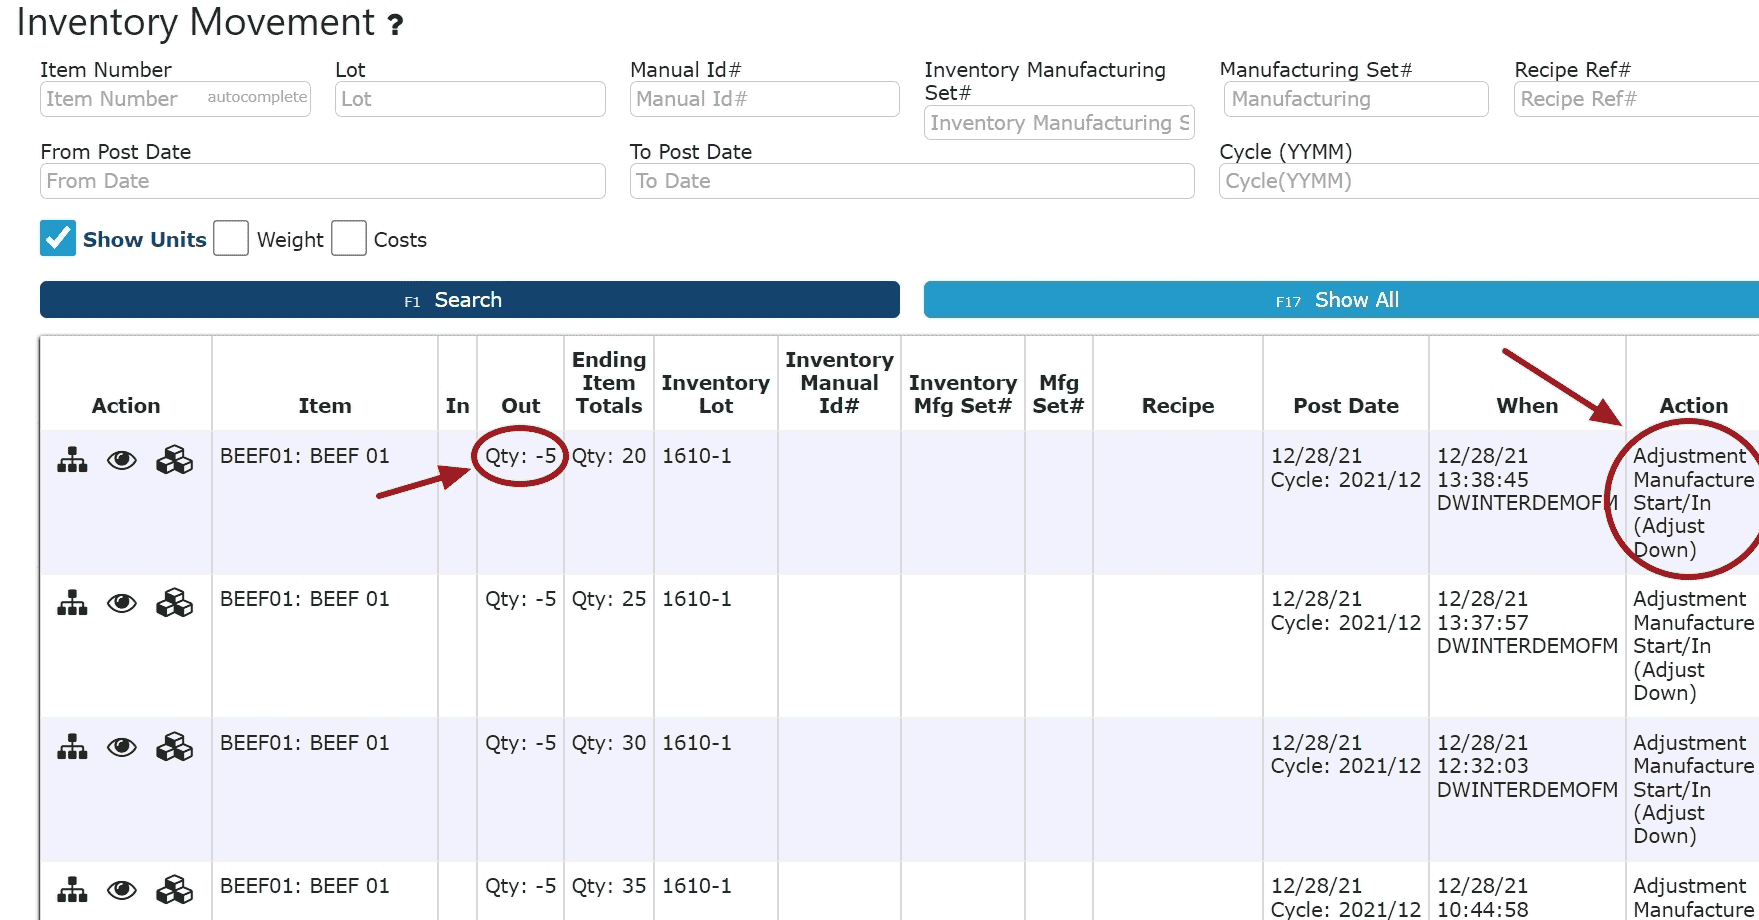View eye icon for Qty: 30 row
Viewport: 1759px width, 920px height.
tap(122, 747)
